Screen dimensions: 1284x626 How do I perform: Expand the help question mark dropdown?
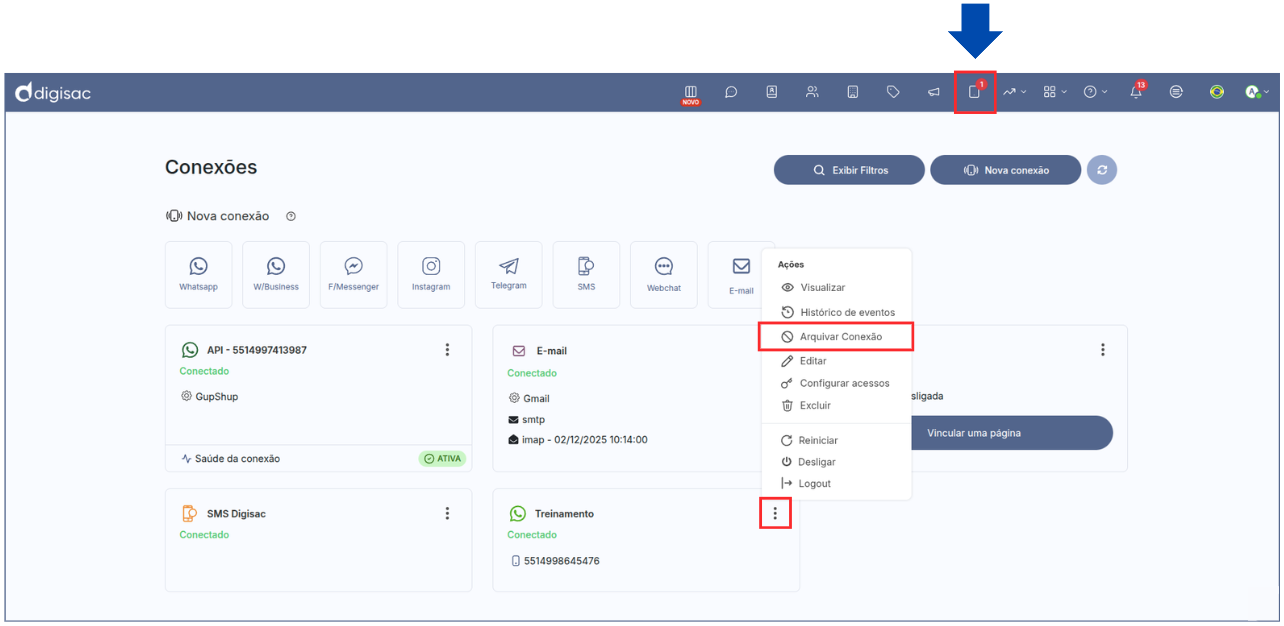tap(1095, 92)
